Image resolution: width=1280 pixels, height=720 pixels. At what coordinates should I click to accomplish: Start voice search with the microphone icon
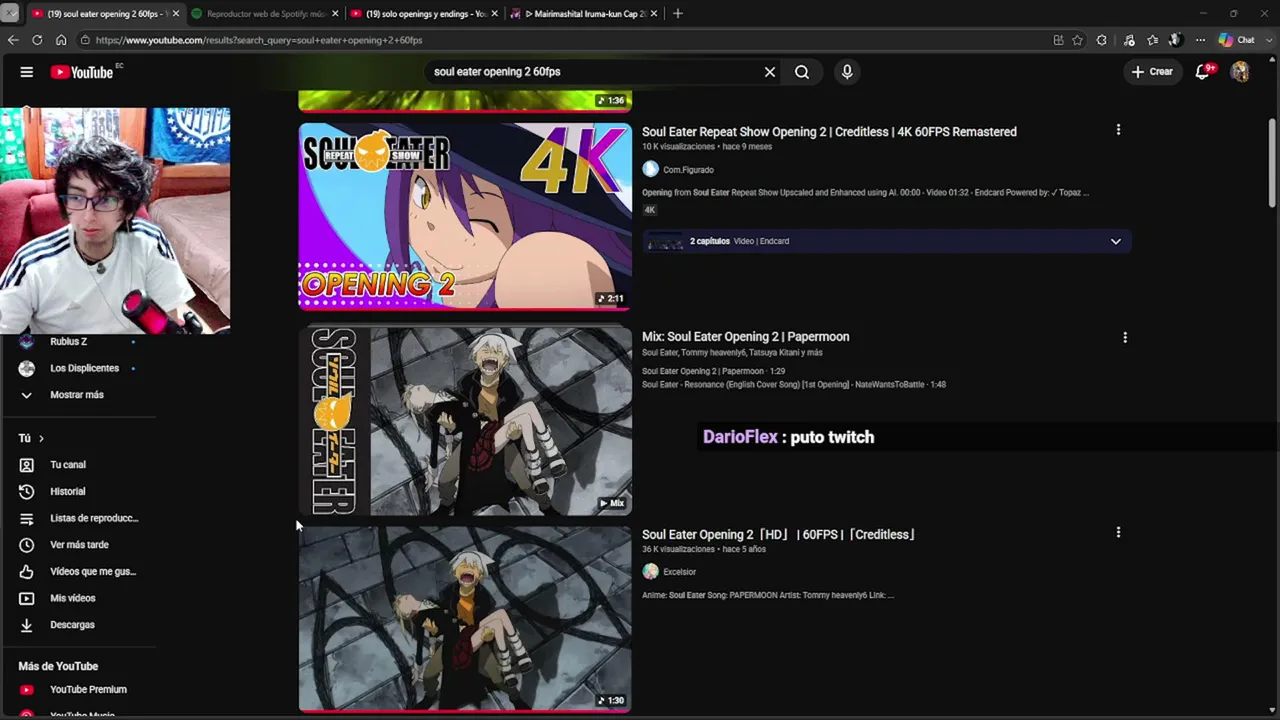point(847,72)
